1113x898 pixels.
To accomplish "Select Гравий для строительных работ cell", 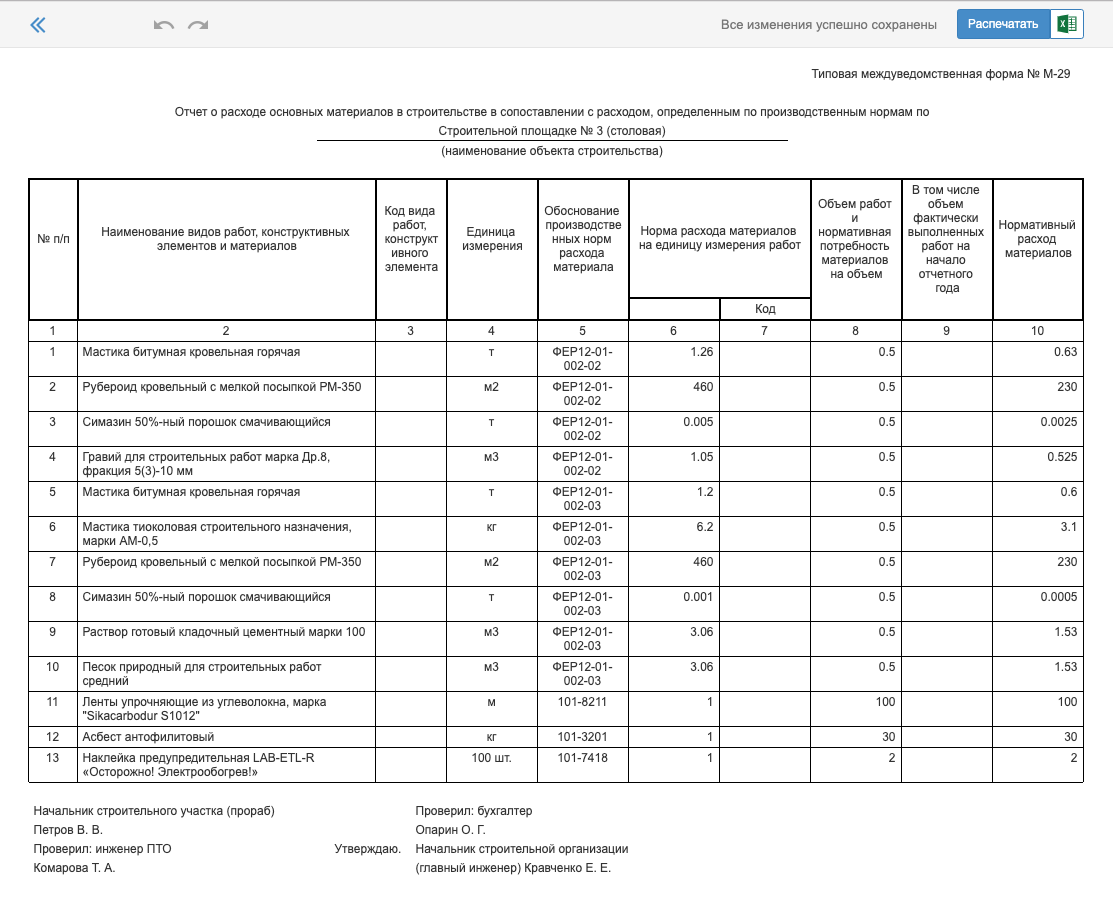I will coord(226,464).
